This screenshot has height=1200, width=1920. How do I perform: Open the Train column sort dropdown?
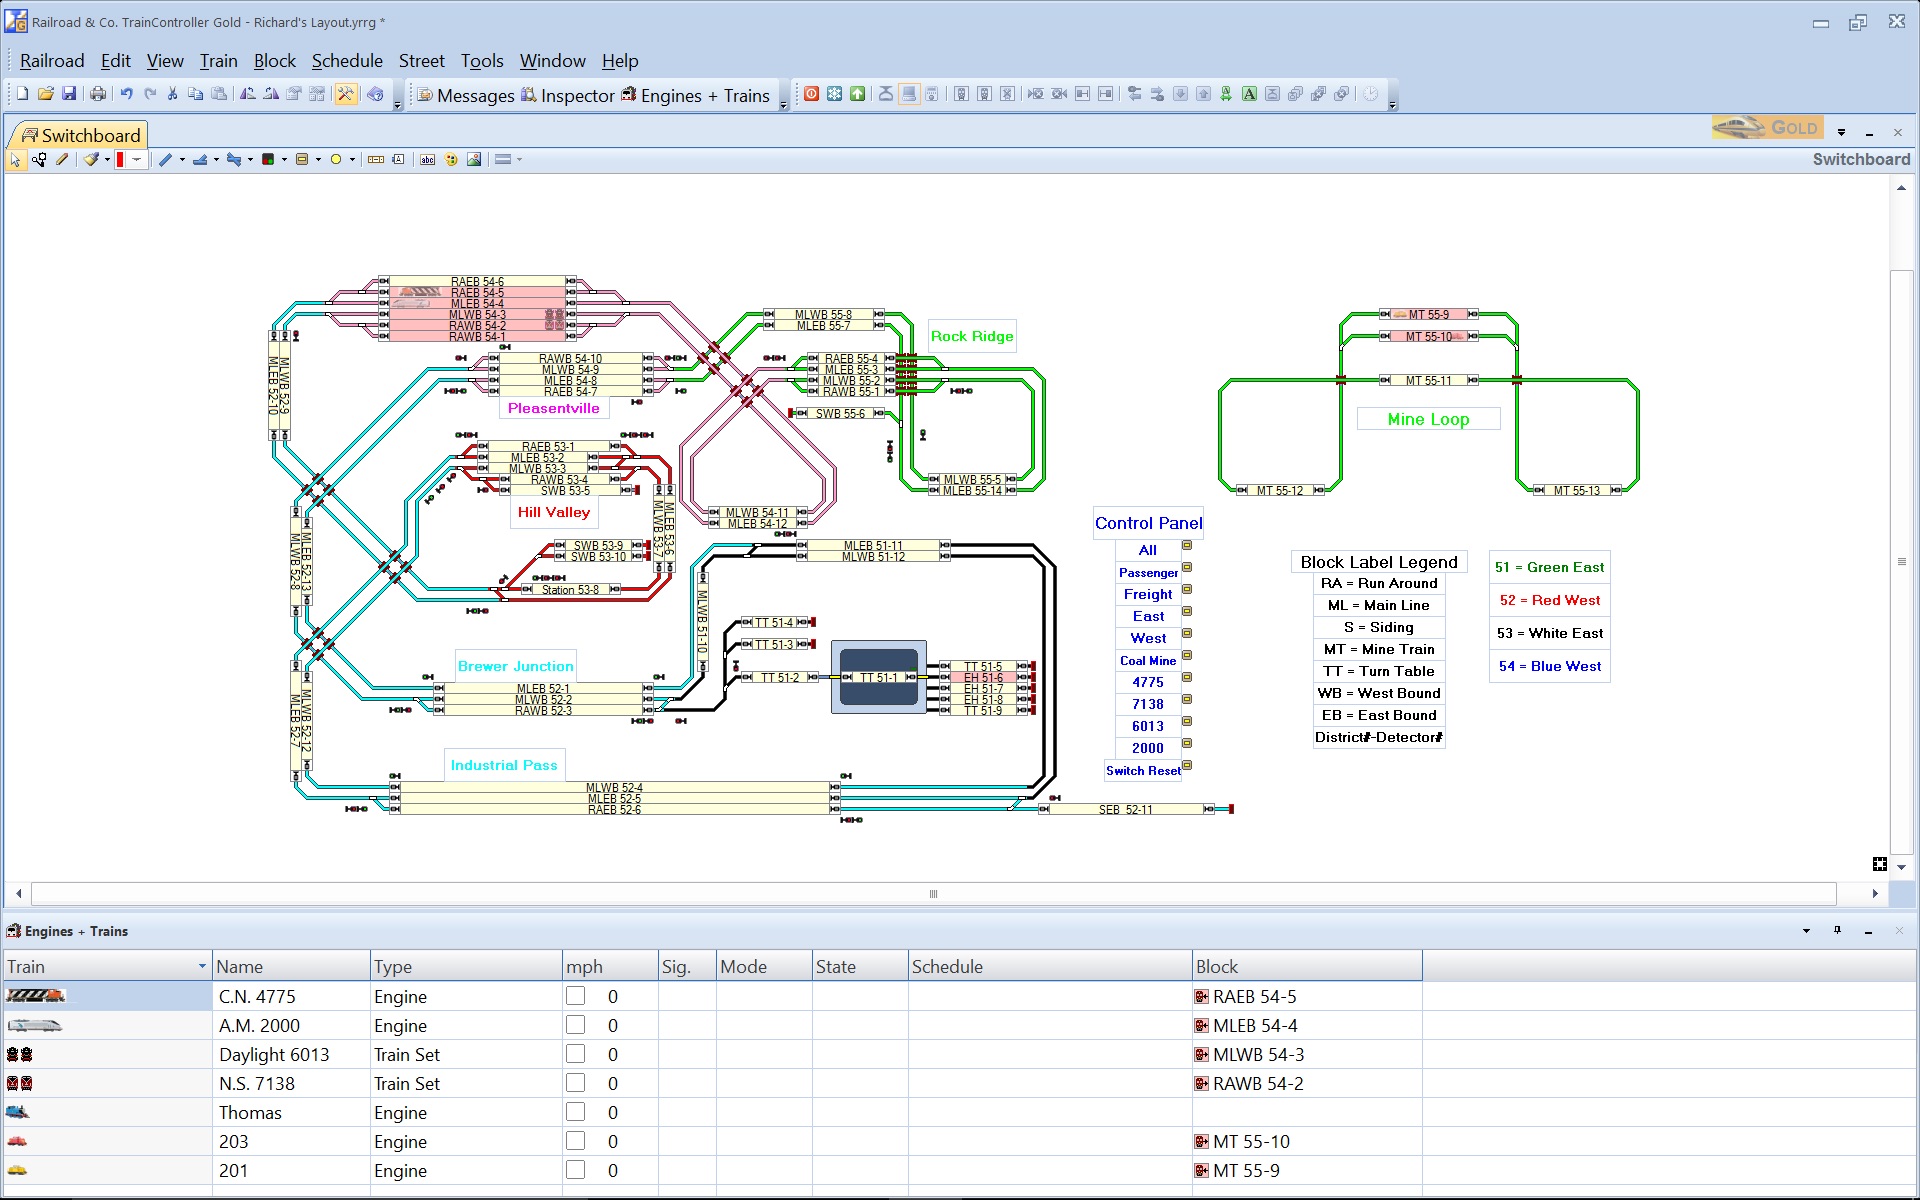tap(202, 966)
